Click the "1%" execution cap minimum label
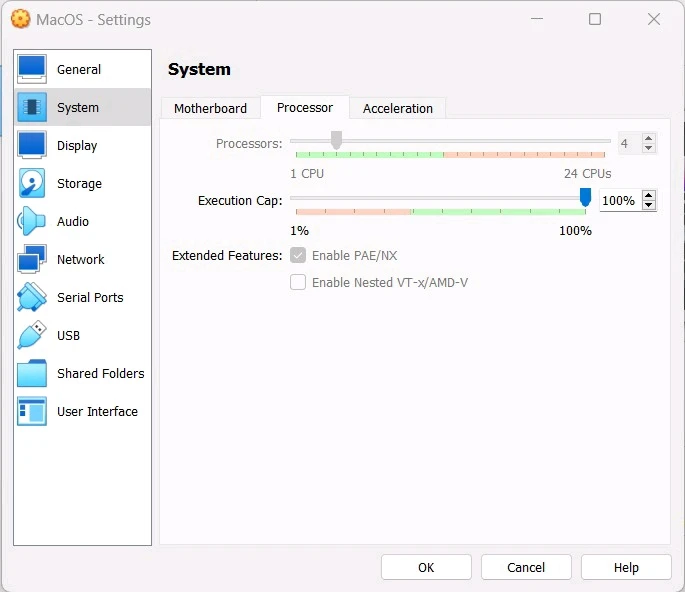The height and width of the screenshot is (592, 685). (300, 231)
